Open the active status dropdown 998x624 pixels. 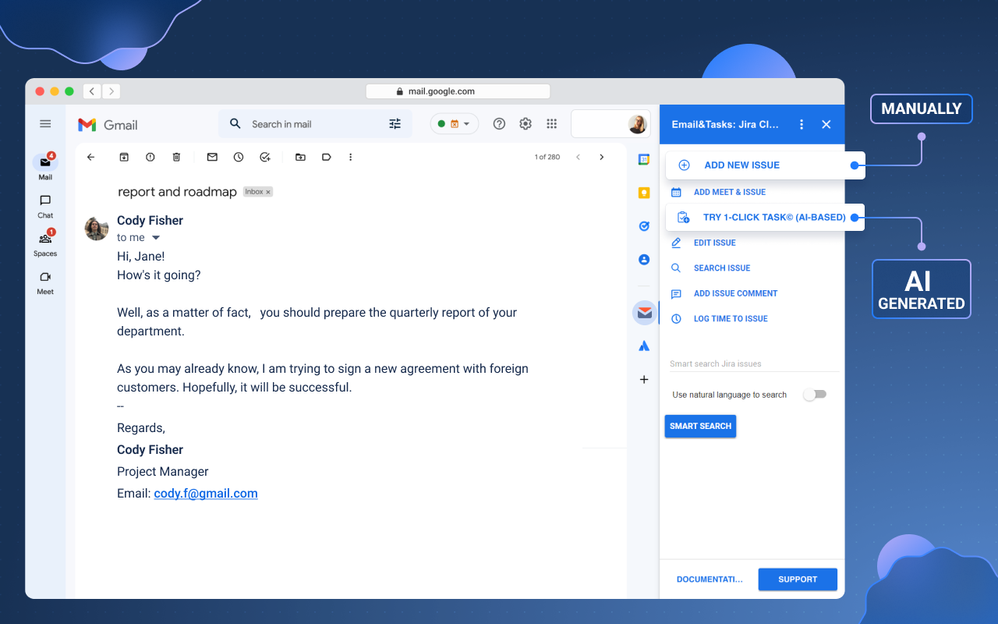pos(454,124)
